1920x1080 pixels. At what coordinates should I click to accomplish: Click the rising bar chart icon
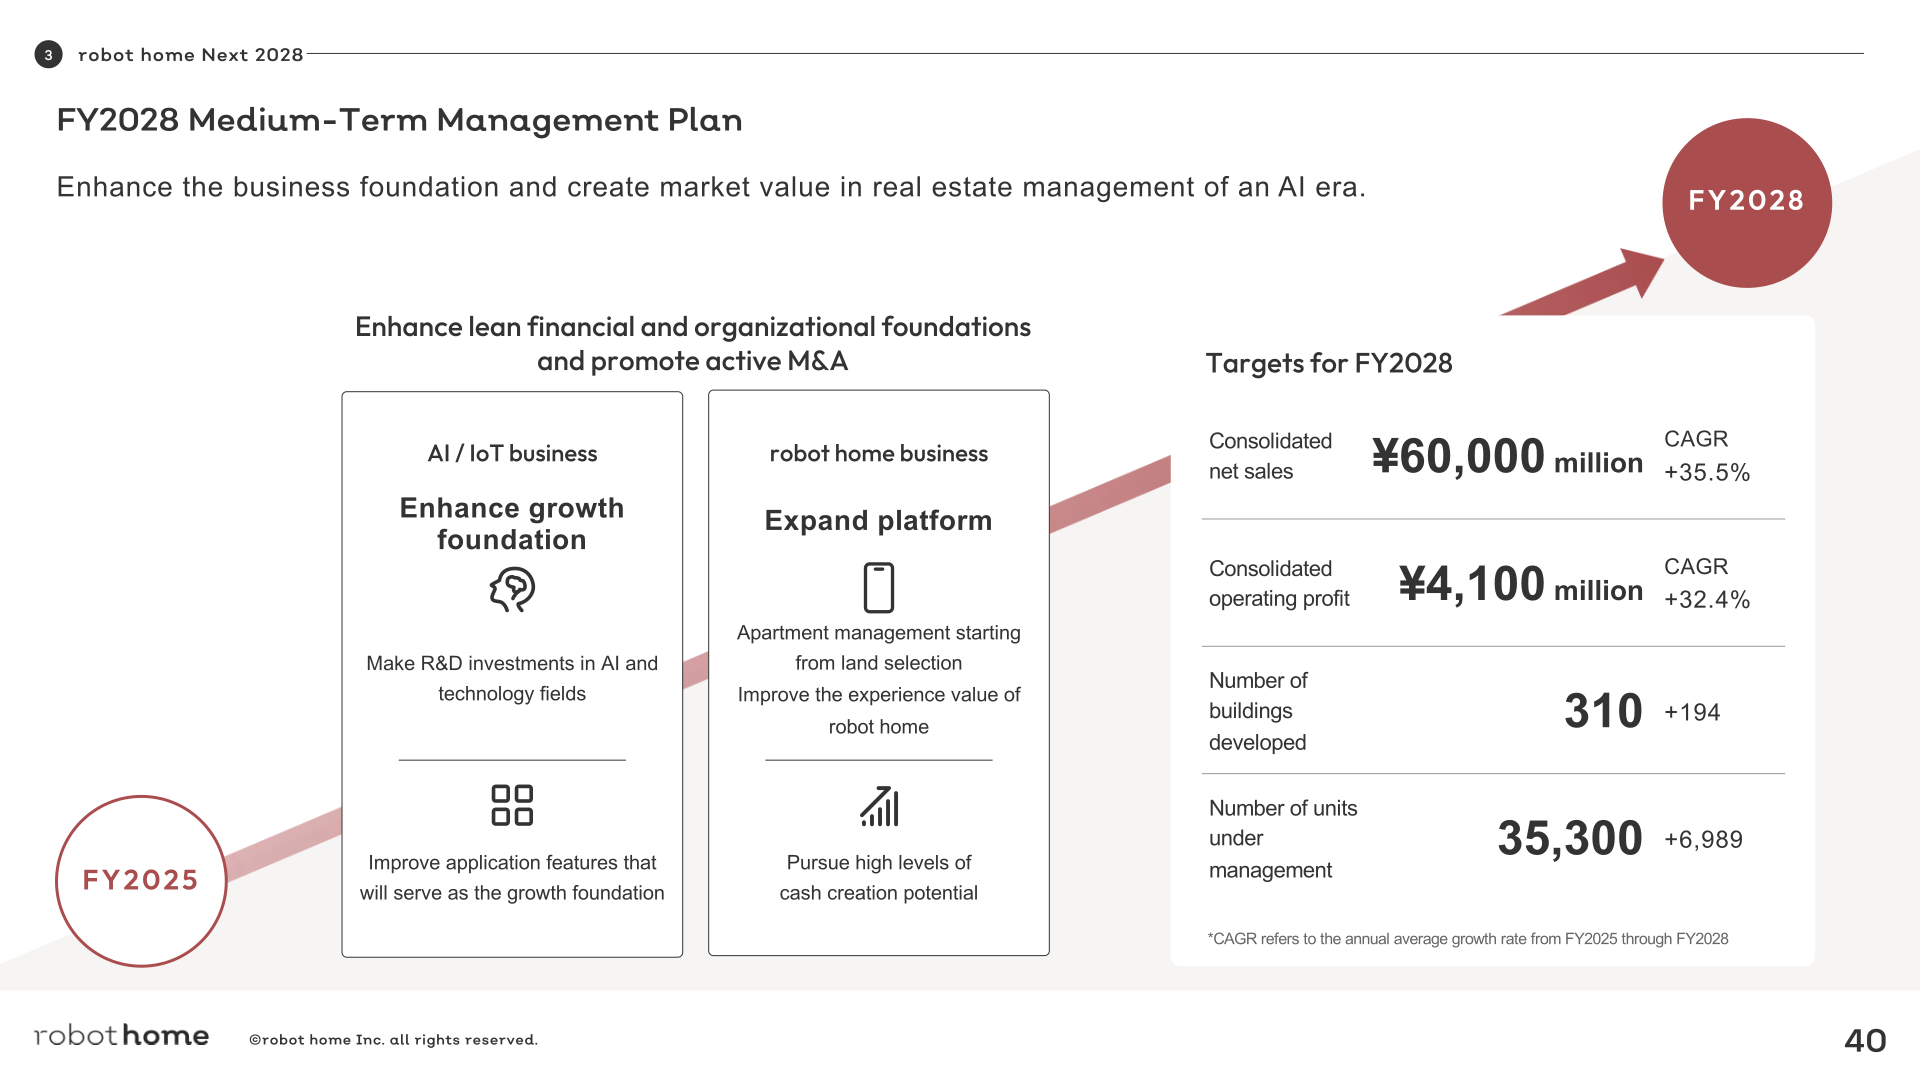pyautogui.click(x=879, y=806)
